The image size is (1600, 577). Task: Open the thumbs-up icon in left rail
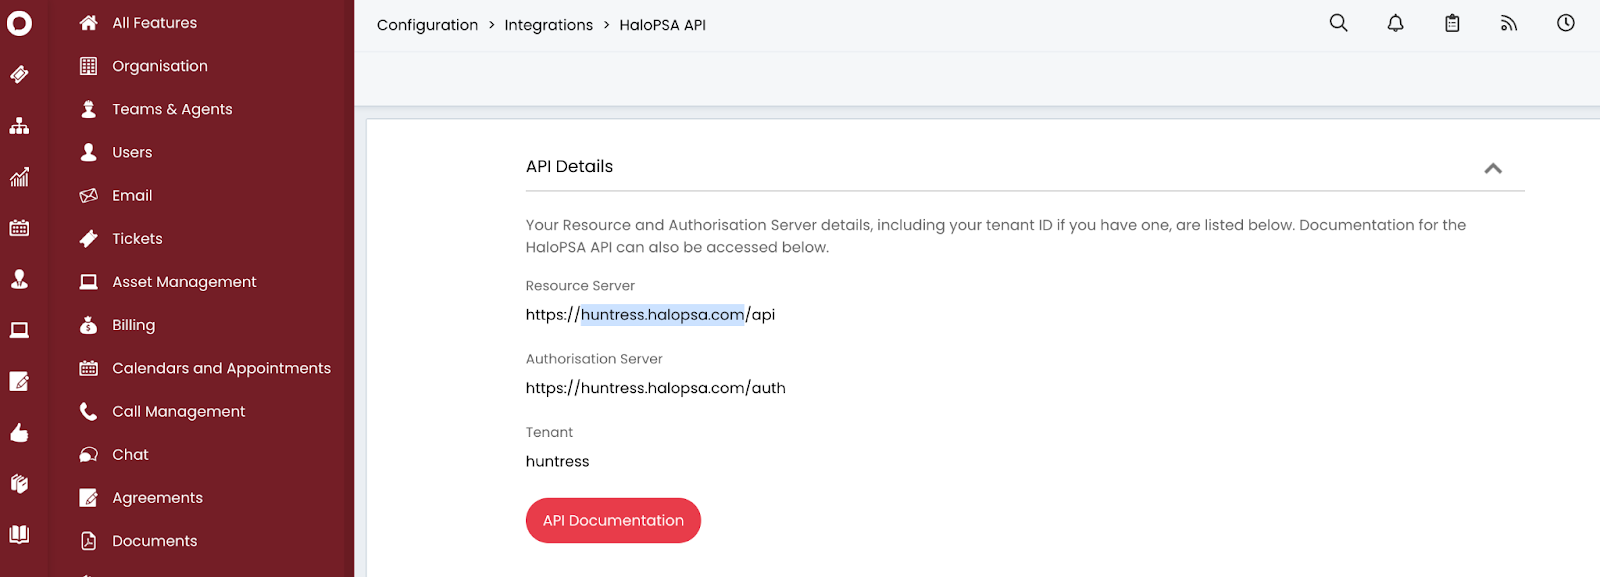pyautogui.click(x=19, y=432)
